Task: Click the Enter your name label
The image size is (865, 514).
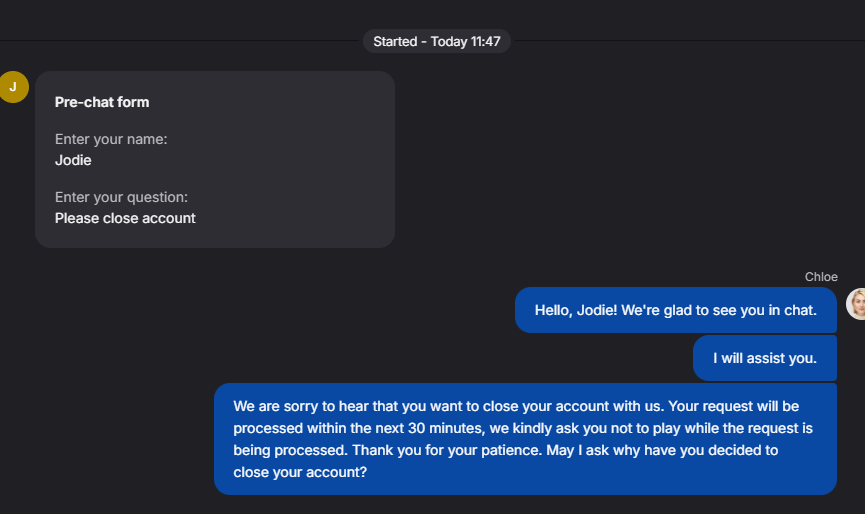Action: point(111,139)
